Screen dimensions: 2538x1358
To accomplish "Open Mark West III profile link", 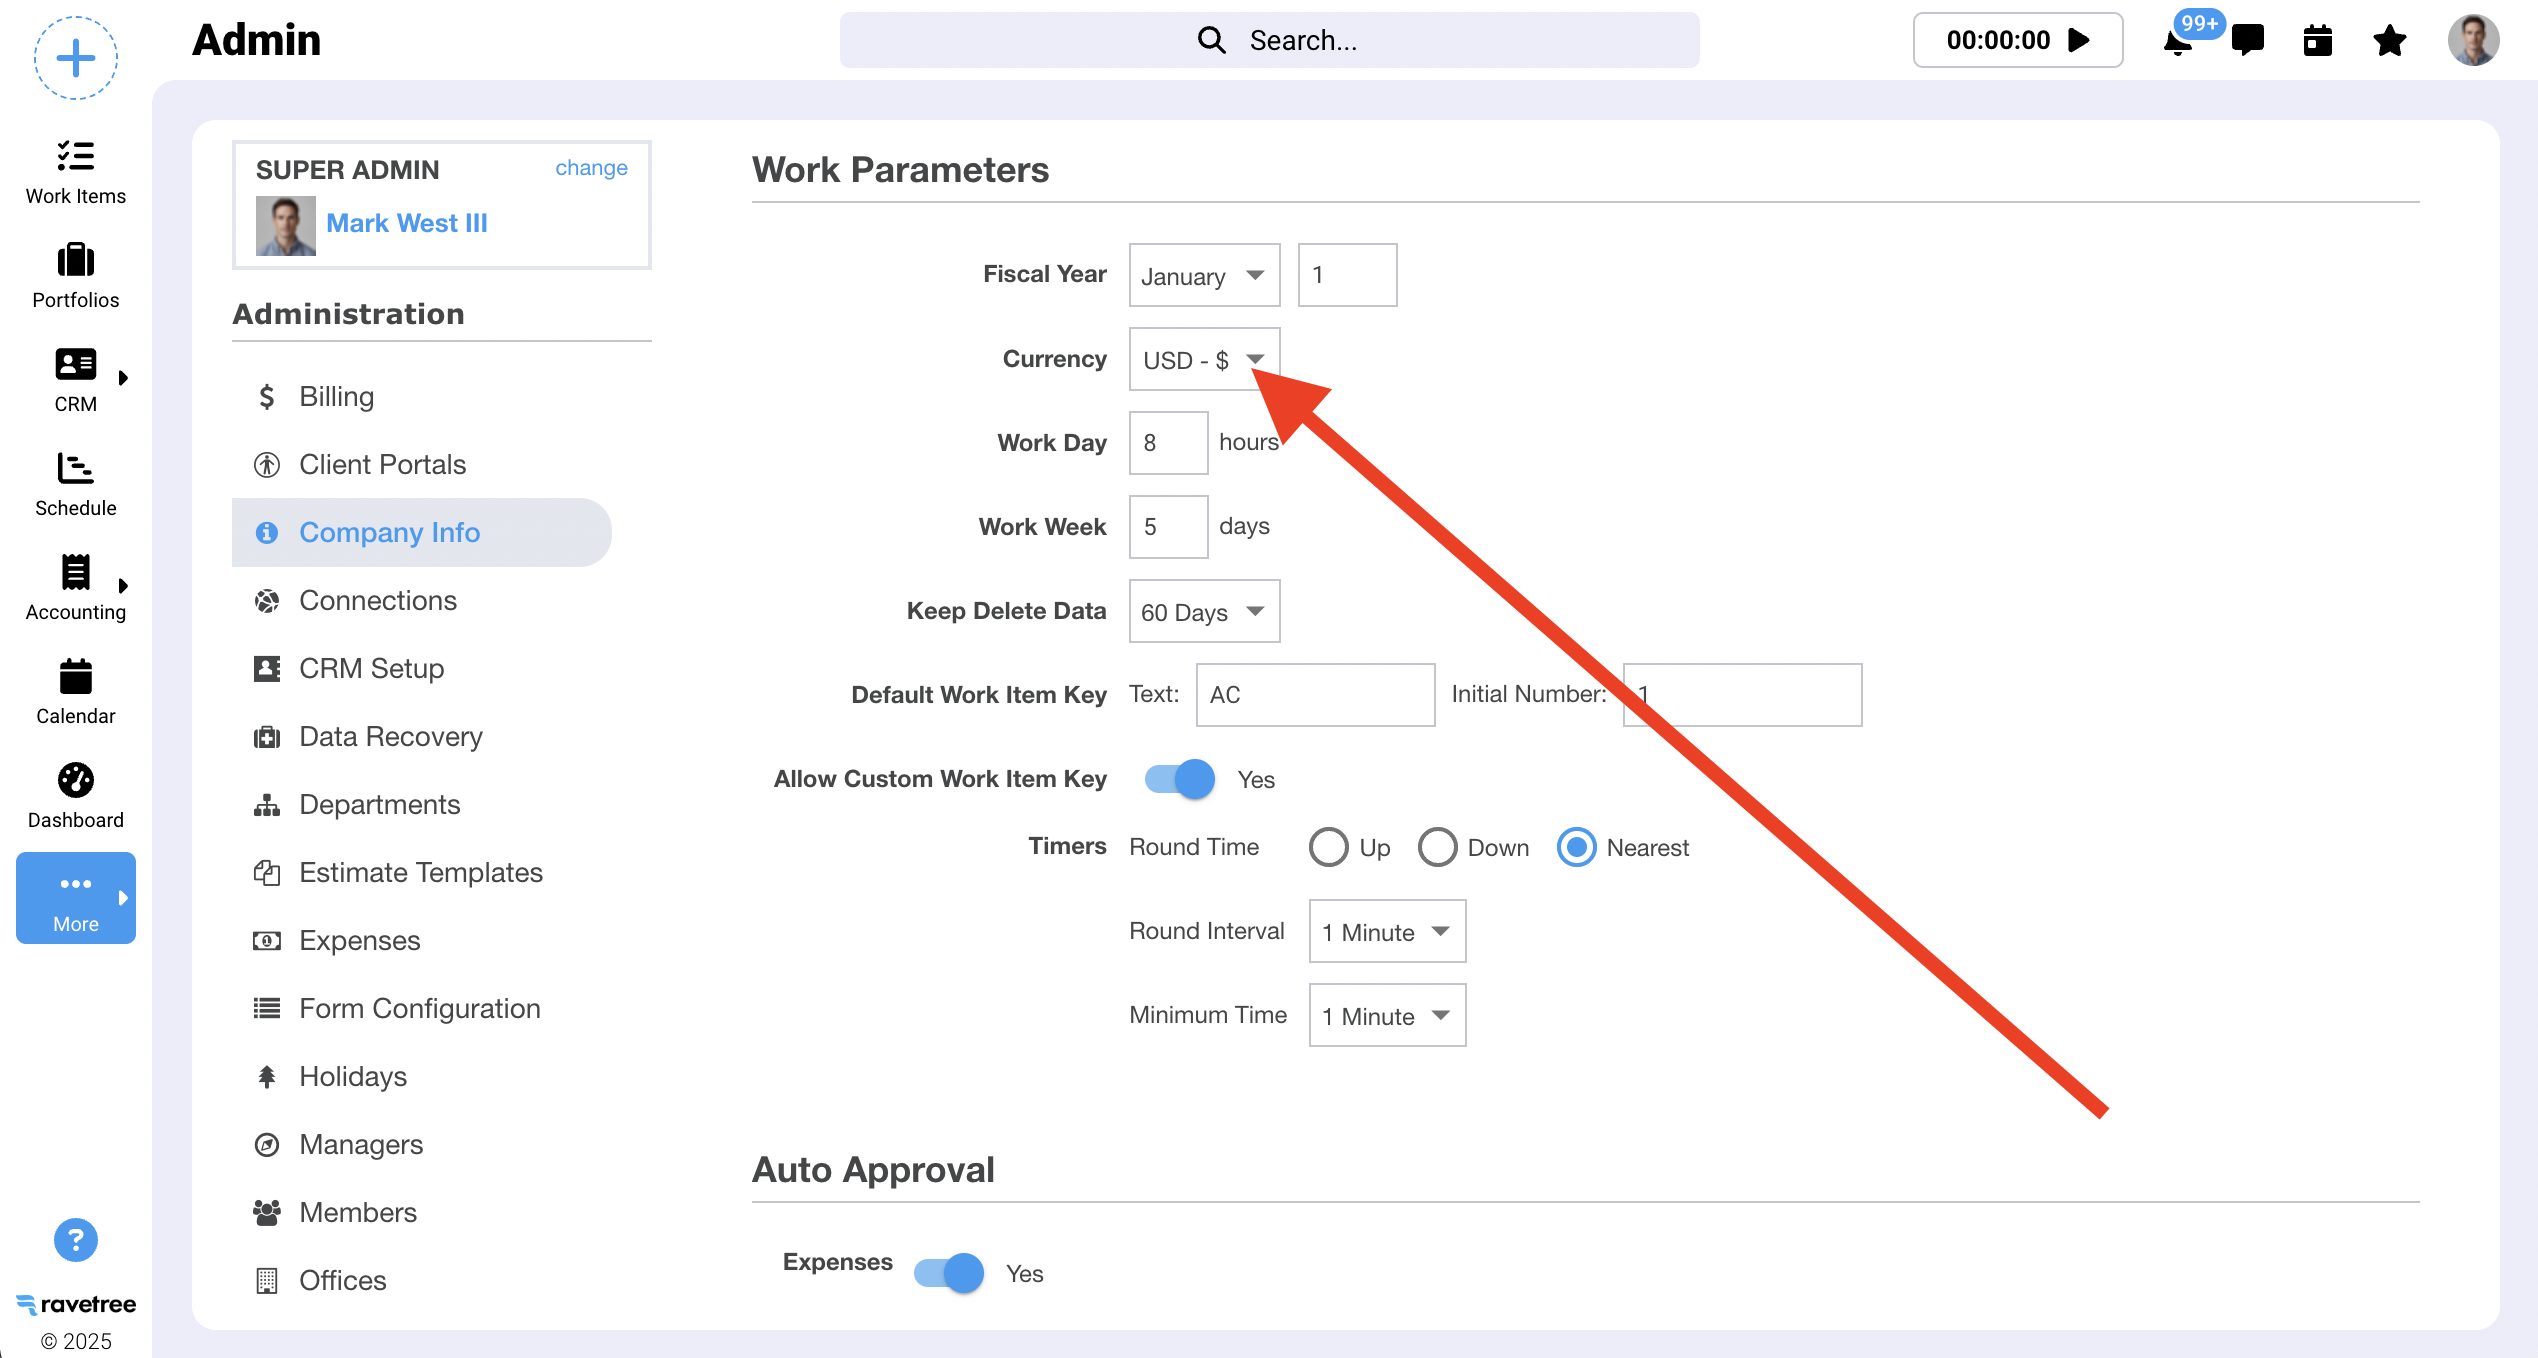I will [406, 223].
